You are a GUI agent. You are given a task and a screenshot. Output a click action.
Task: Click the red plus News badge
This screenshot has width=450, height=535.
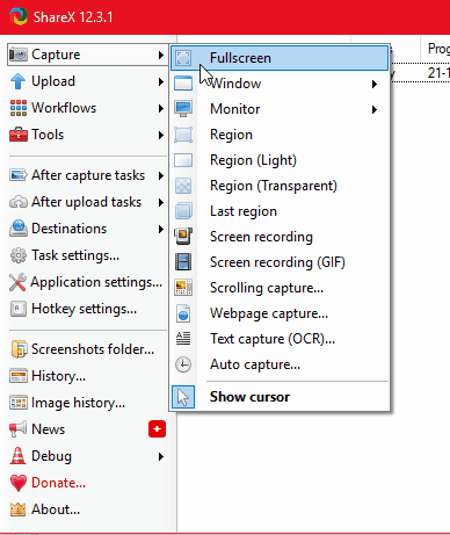click(157, 429)
